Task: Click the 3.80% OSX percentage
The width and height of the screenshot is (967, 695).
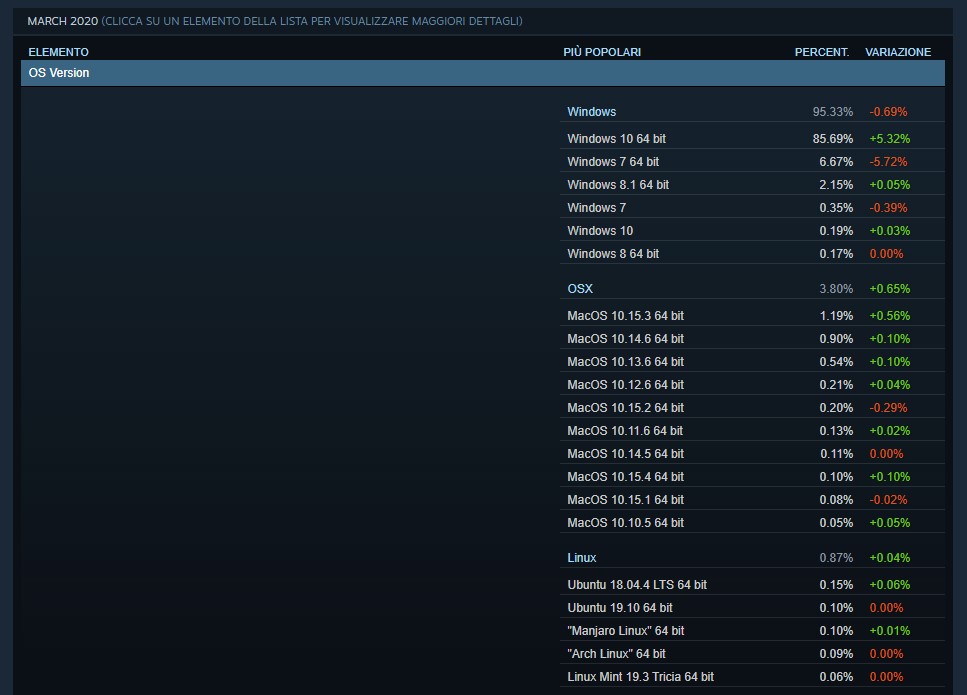Action: pos(836,289)
